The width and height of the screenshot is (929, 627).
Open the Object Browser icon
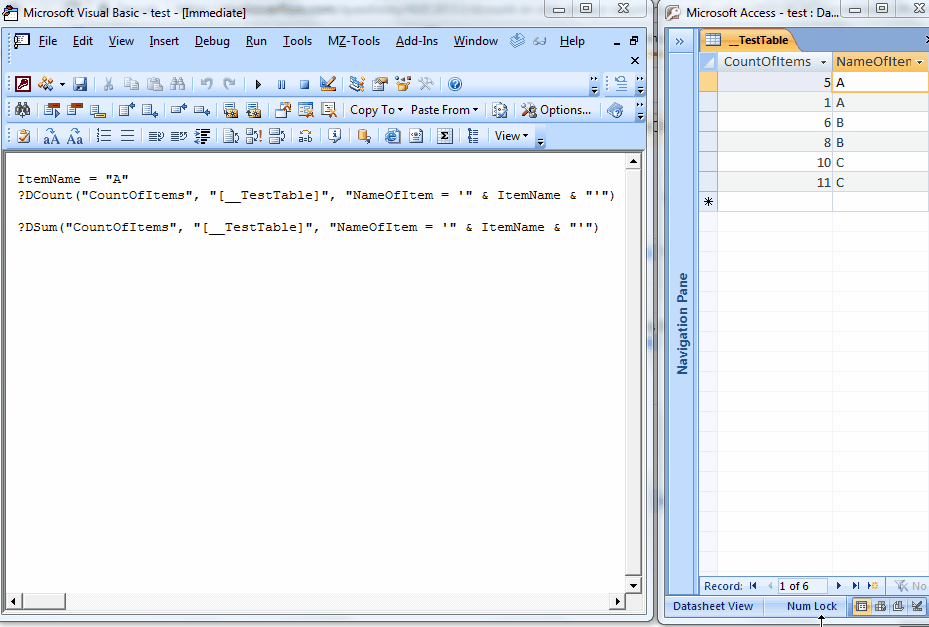(402, 84)
